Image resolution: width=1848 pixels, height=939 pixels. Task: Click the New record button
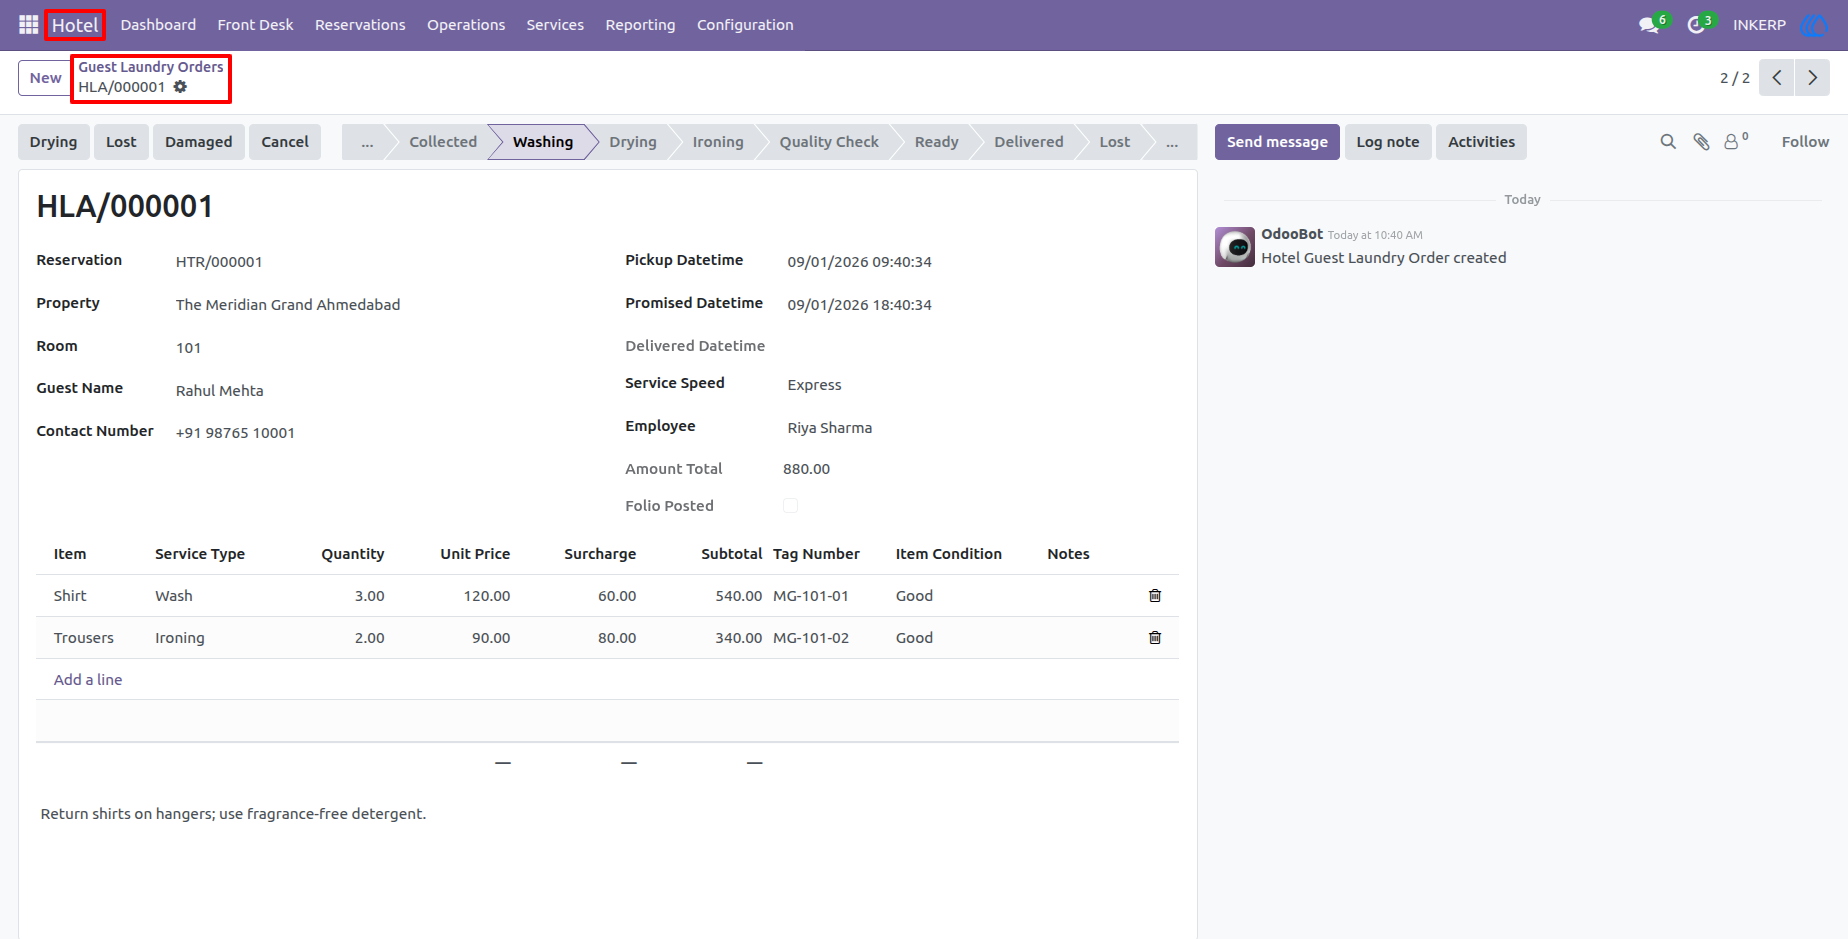pos(45,78)
